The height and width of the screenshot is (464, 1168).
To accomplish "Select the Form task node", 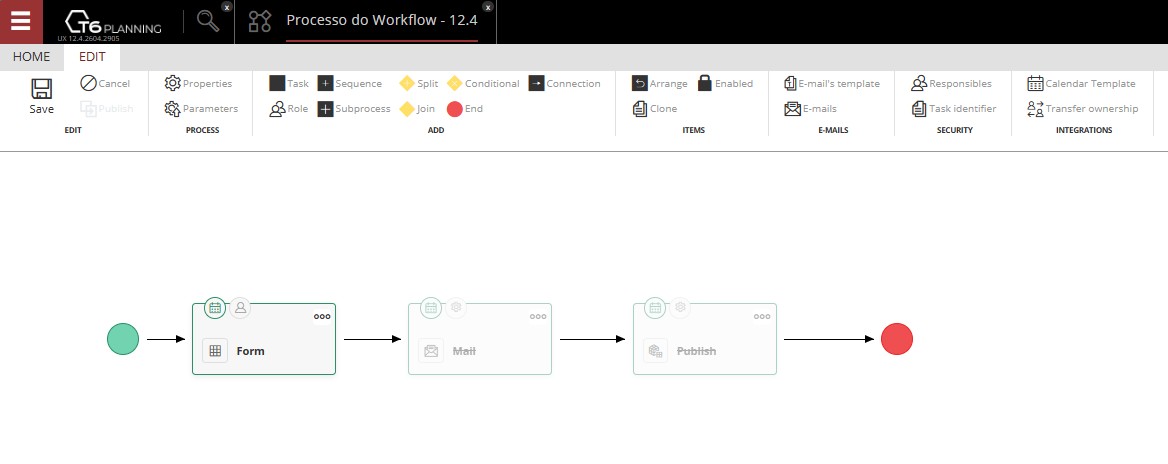I will coord(264,339).
